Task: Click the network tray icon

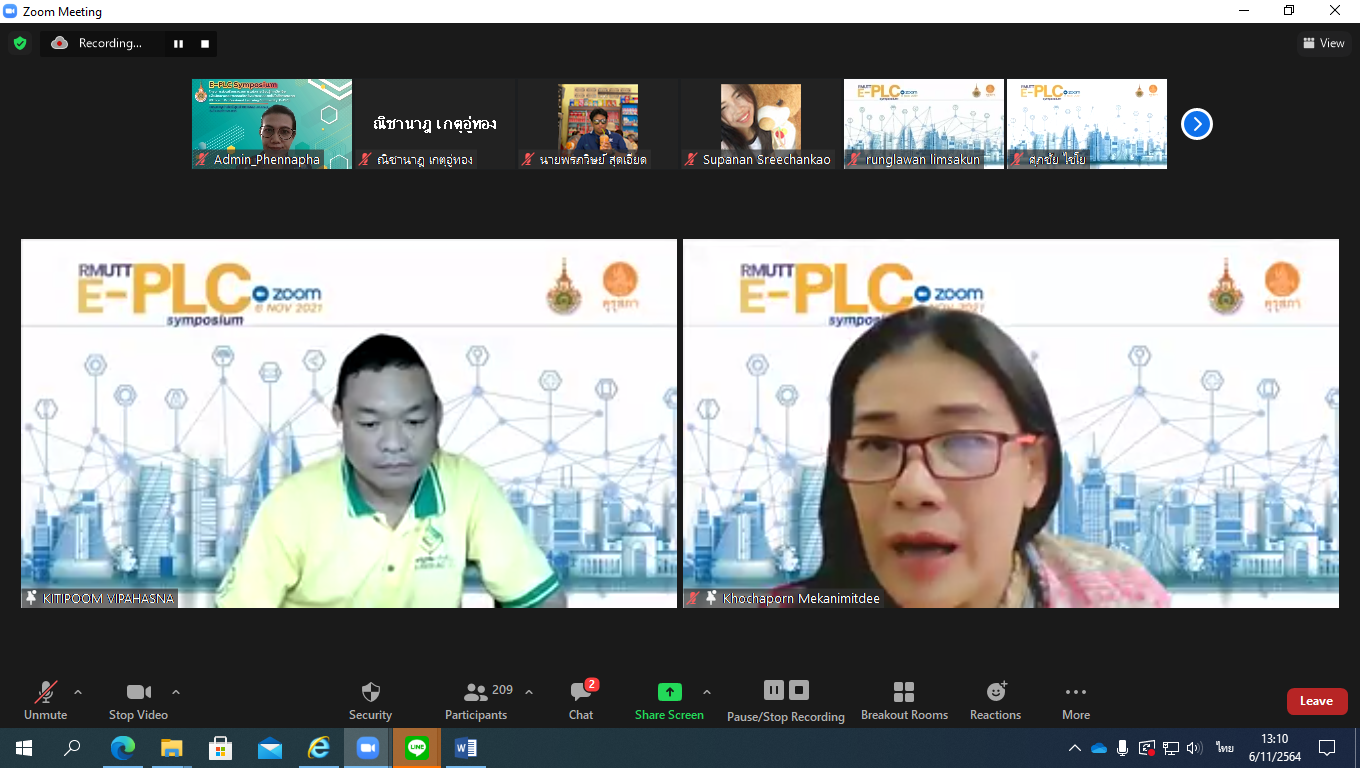Action: point(1170,748)
